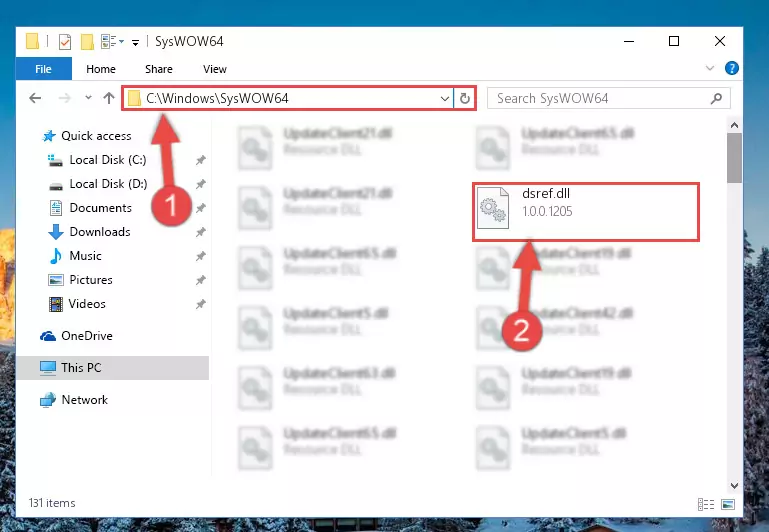Open Local Disk (C:) in the sidebar
The image size is (769, 532).
click(x=108, y=160)
